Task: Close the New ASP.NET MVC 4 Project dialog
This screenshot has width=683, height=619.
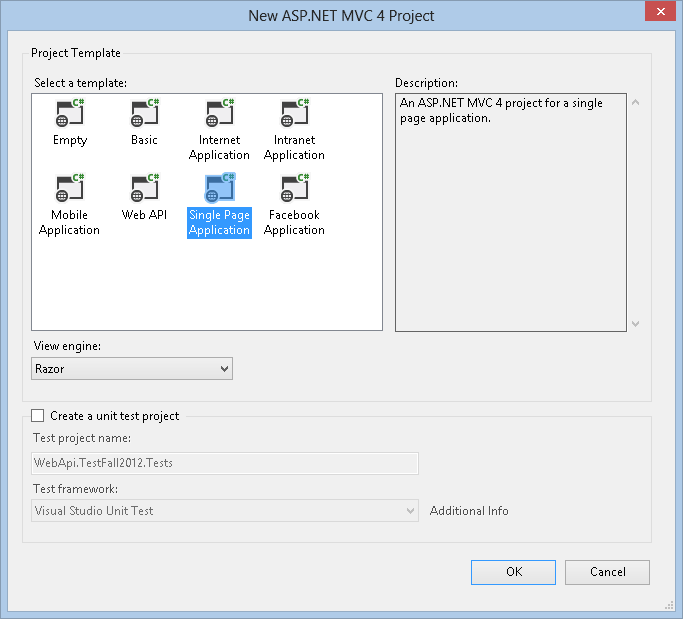Action: [660, 12]
